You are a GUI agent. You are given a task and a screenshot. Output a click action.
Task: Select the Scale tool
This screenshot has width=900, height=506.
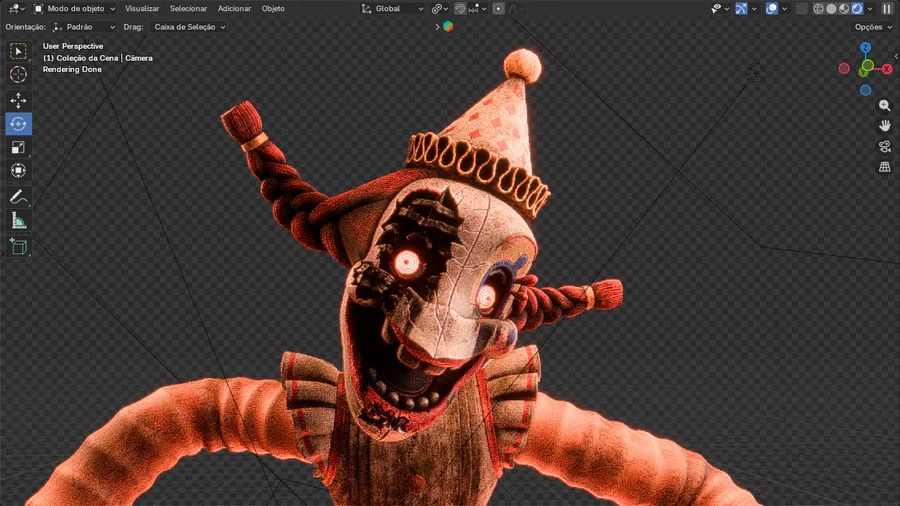click(18, 147)
